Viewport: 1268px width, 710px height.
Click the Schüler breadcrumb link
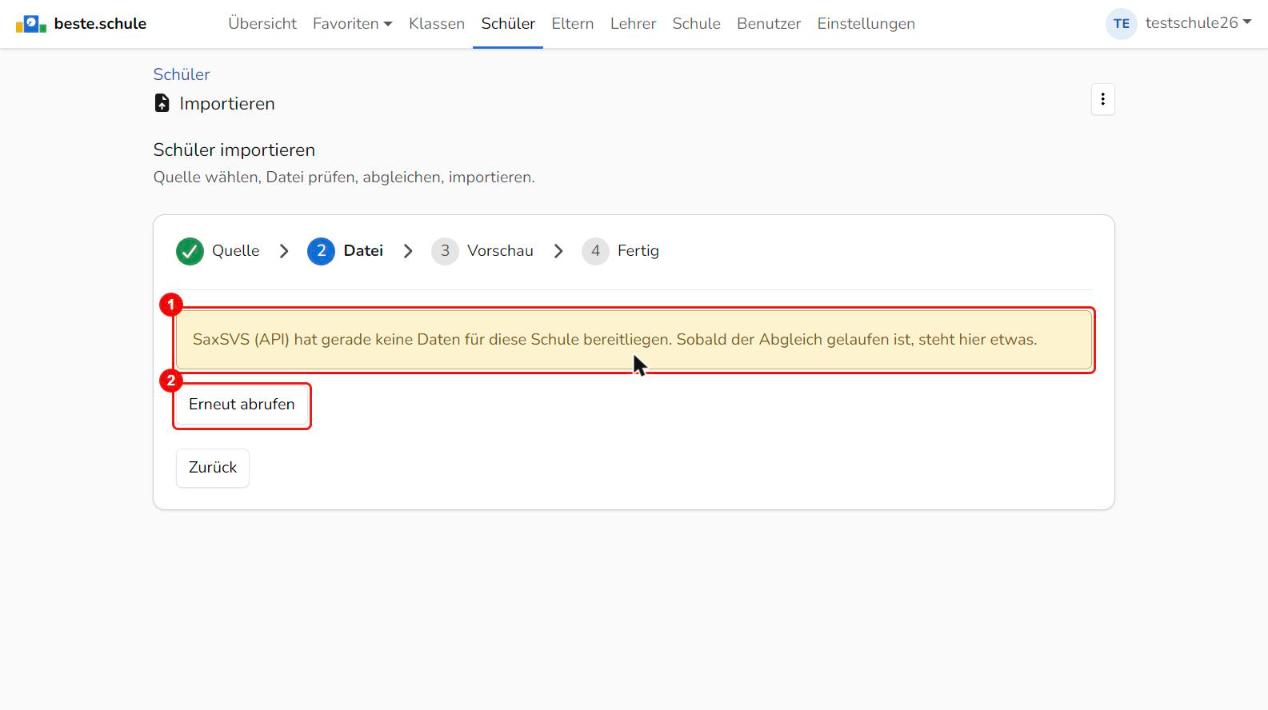pyautogui.click(x=181, y=74)
